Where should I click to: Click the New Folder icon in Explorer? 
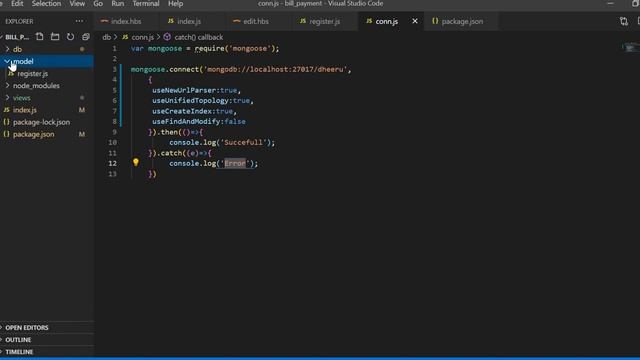(x=55, y=37)
